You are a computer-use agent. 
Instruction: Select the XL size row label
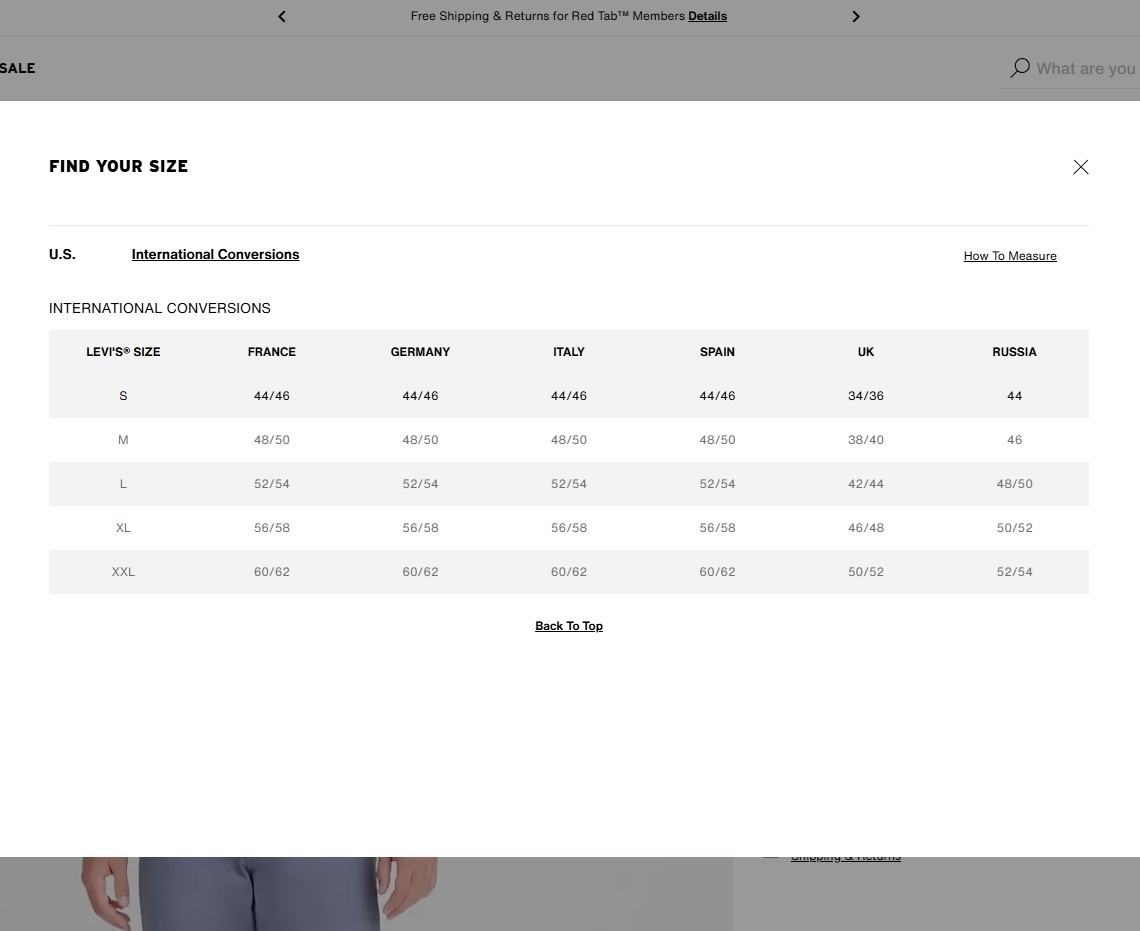[123, 528]
